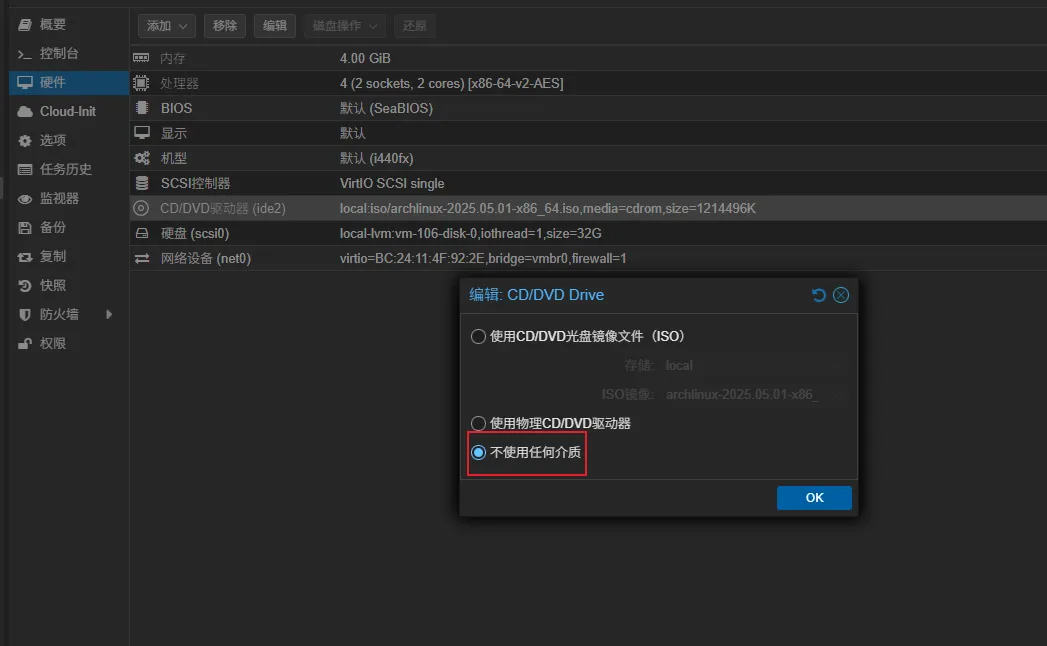The image size is (1047, 646).
Task: Select 不使用任何介质 radio option
Action: (479, 452)
